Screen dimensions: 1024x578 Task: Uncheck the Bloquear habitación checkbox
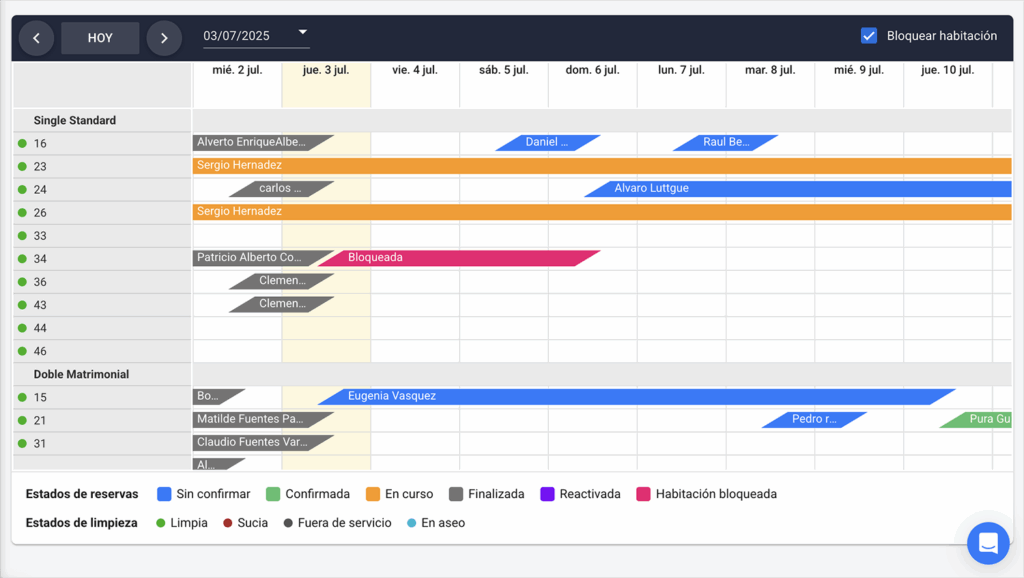pyautogui.click(x=868, y=36)
